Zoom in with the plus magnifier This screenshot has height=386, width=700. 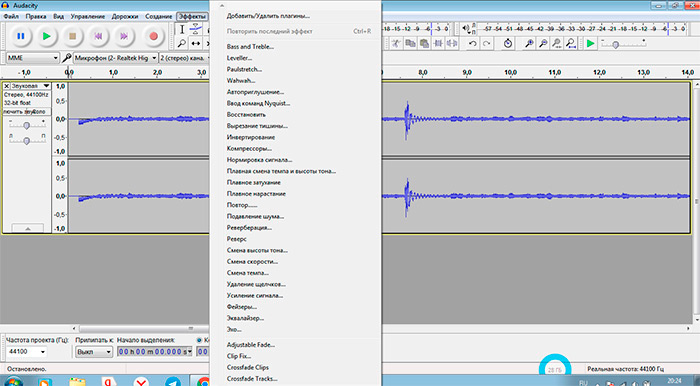pos(529,43)
